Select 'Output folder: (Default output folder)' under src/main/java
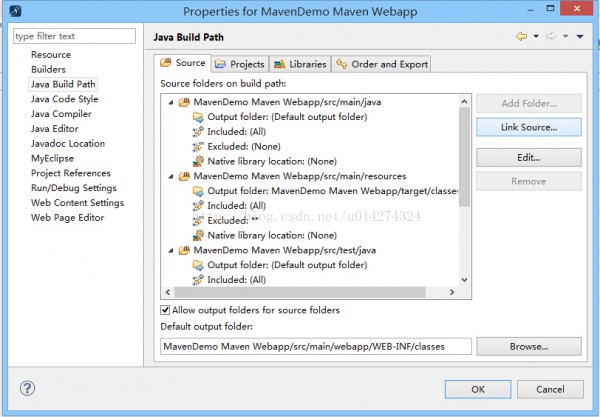Screen dimensions: 600x417 (287, 117)
